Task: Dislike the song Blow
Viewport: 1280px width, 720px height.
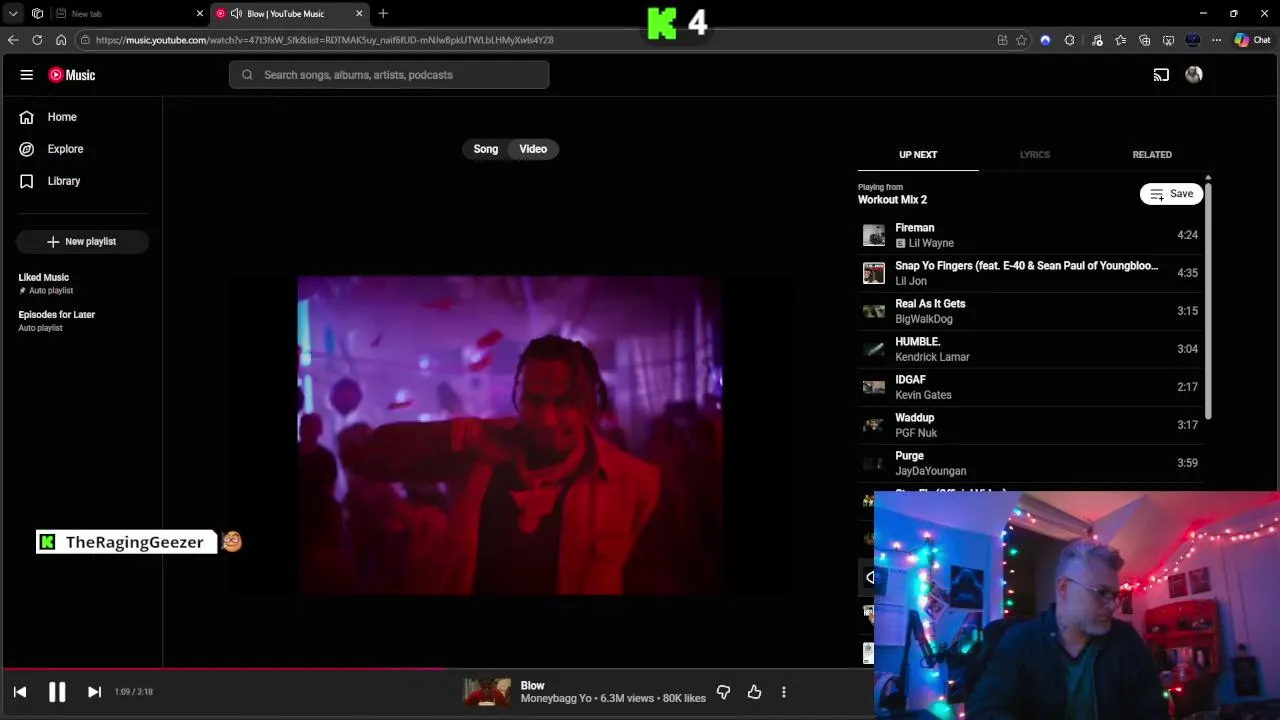Action: pyautogui.click(x=723, y=692)
